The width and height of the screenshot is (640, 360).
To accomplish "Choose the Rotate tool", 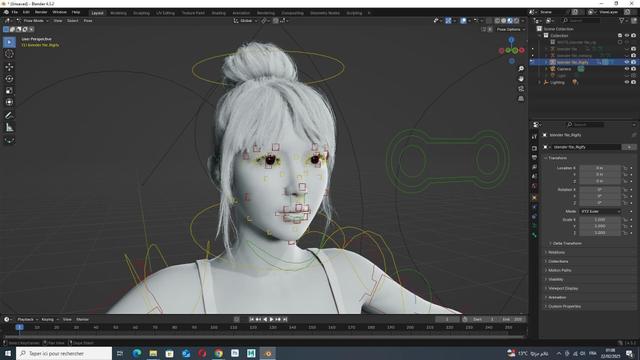I will tap(9, 78).
